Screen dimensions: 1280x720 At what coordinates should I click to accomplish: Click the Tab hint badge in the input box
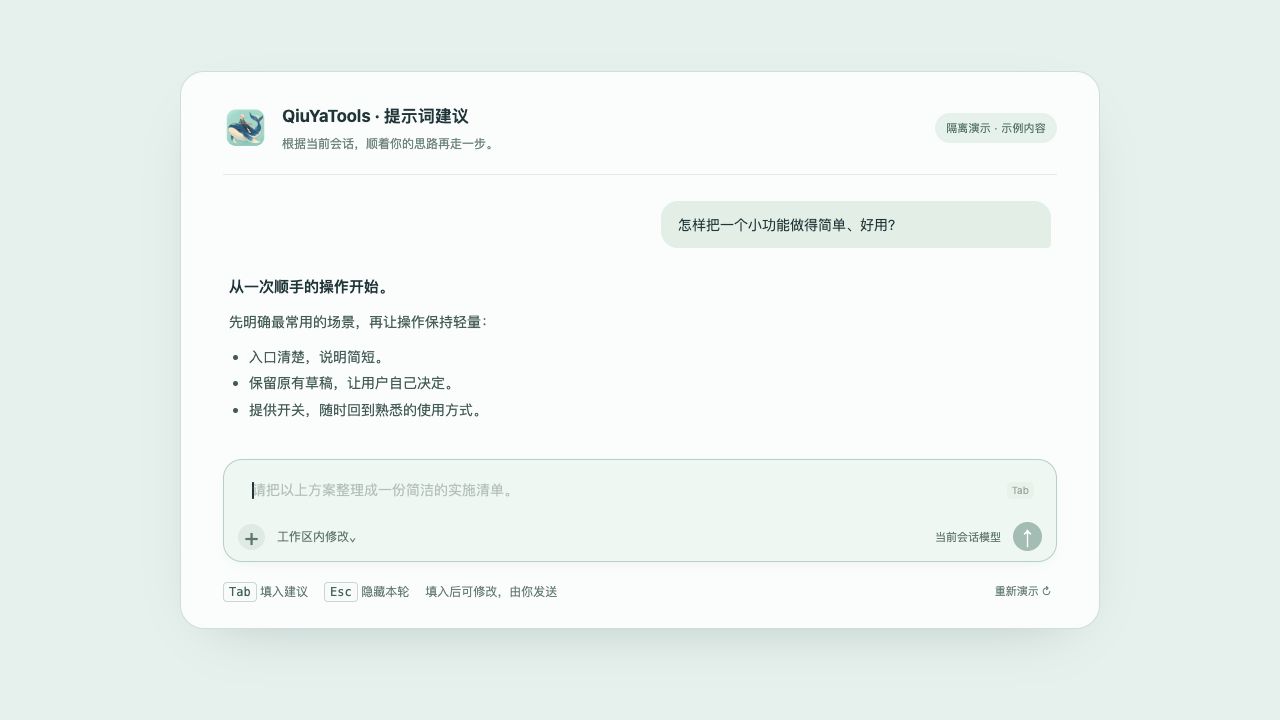pyautogui.click(x=1020, y=490)
